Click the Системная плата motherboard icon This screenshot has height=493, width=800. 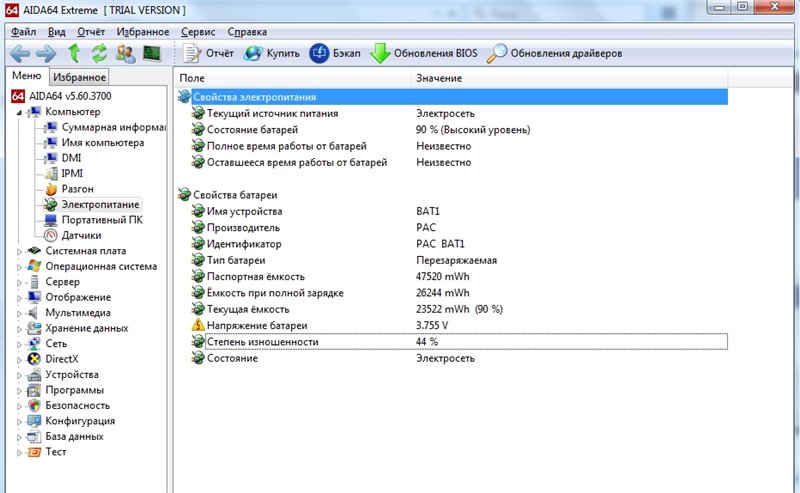point(34,251)
